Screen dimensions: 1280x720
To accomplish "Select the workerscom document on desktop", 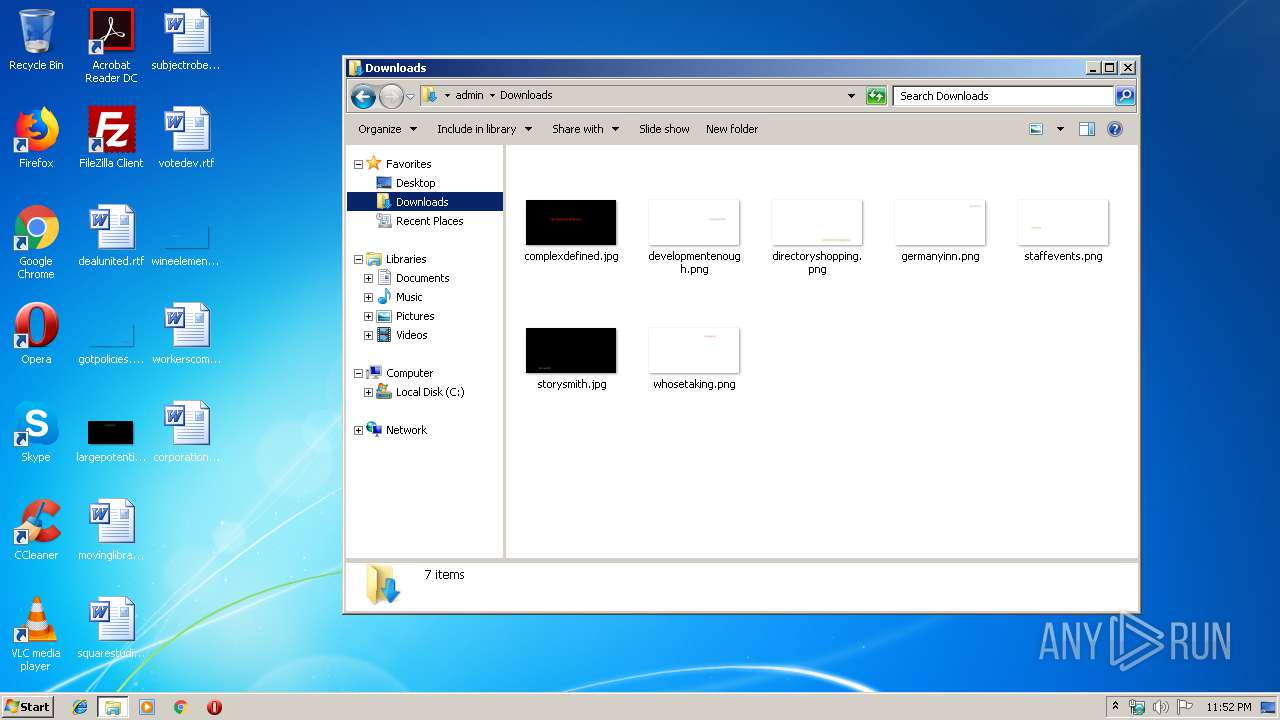I will [186, 334].
